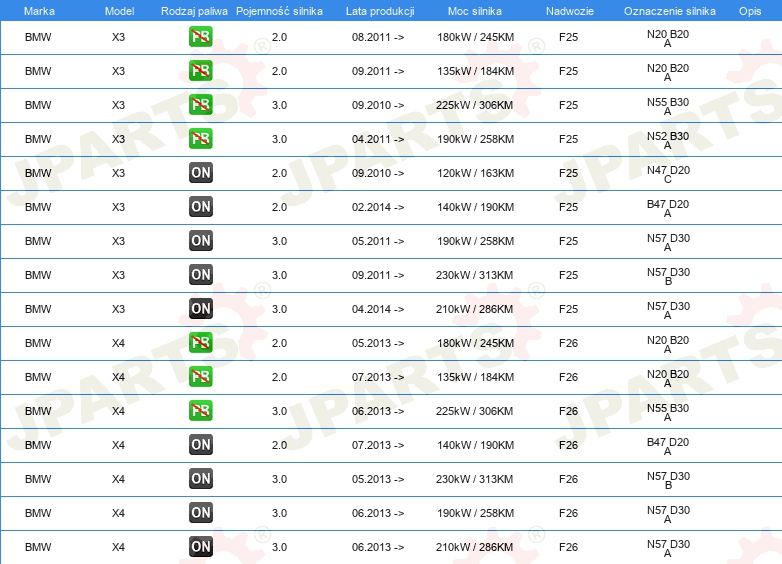782x564 pixels.
Task: Click F26 body cell in X4 190KM row
Action: [x=568, y=445]
